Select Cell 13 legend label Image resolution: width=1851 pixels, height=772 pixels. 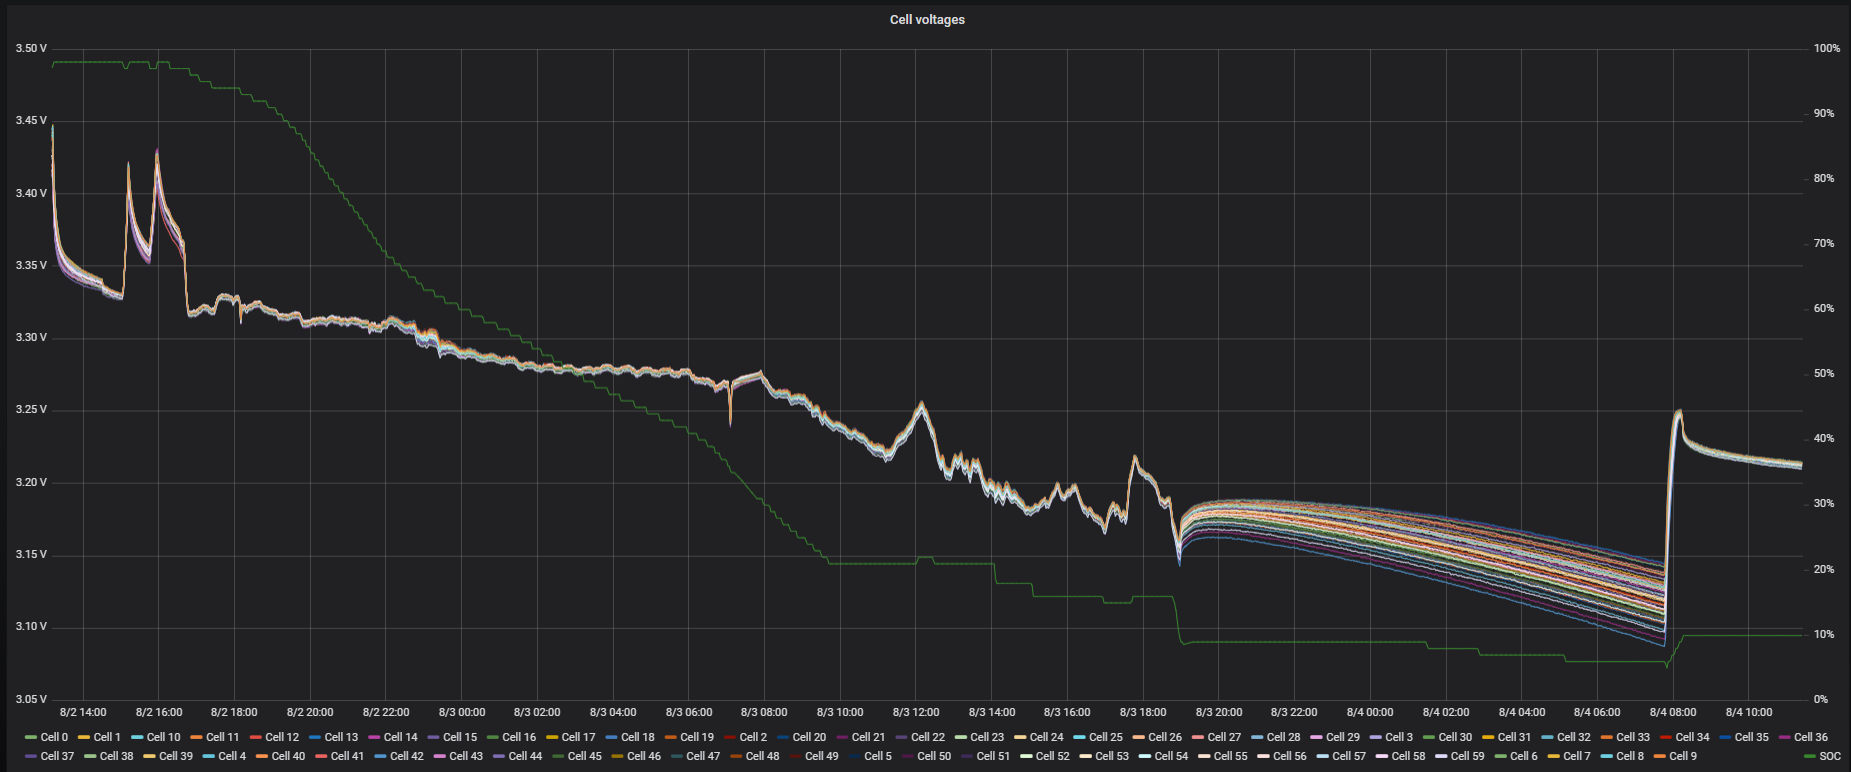pos(341,737)
